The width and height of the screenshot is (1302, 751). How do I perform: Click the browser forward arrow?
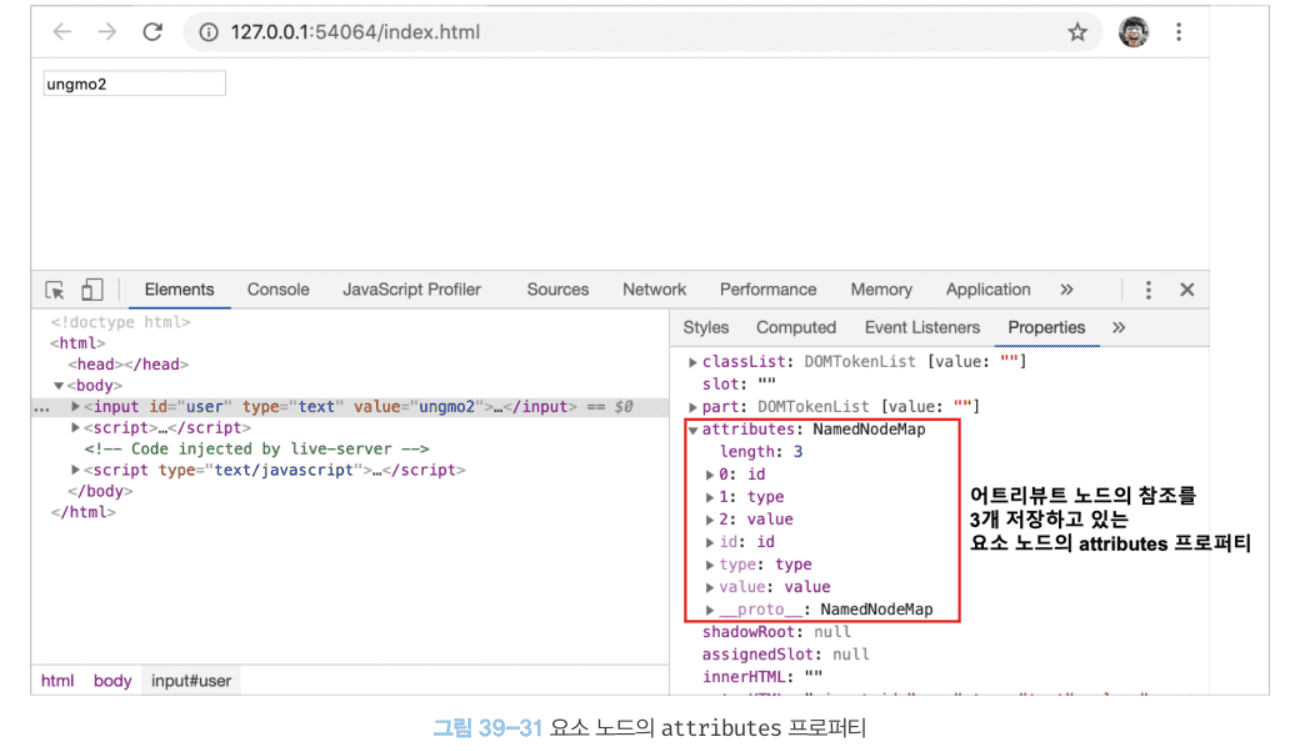pos(107,32)
